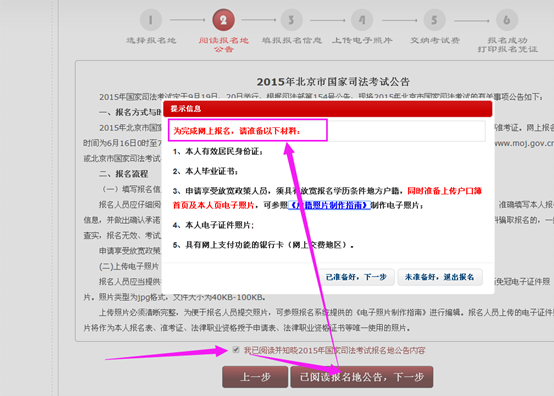Click item 5 网上支付功能的银行卡
The image size is (554, 396).
pos(263,245)
